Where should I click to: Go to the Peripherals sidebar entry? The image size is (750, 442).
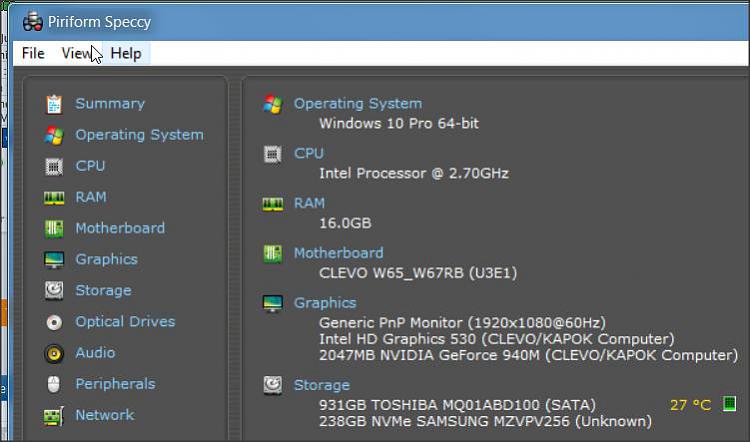tap(115, 384)
